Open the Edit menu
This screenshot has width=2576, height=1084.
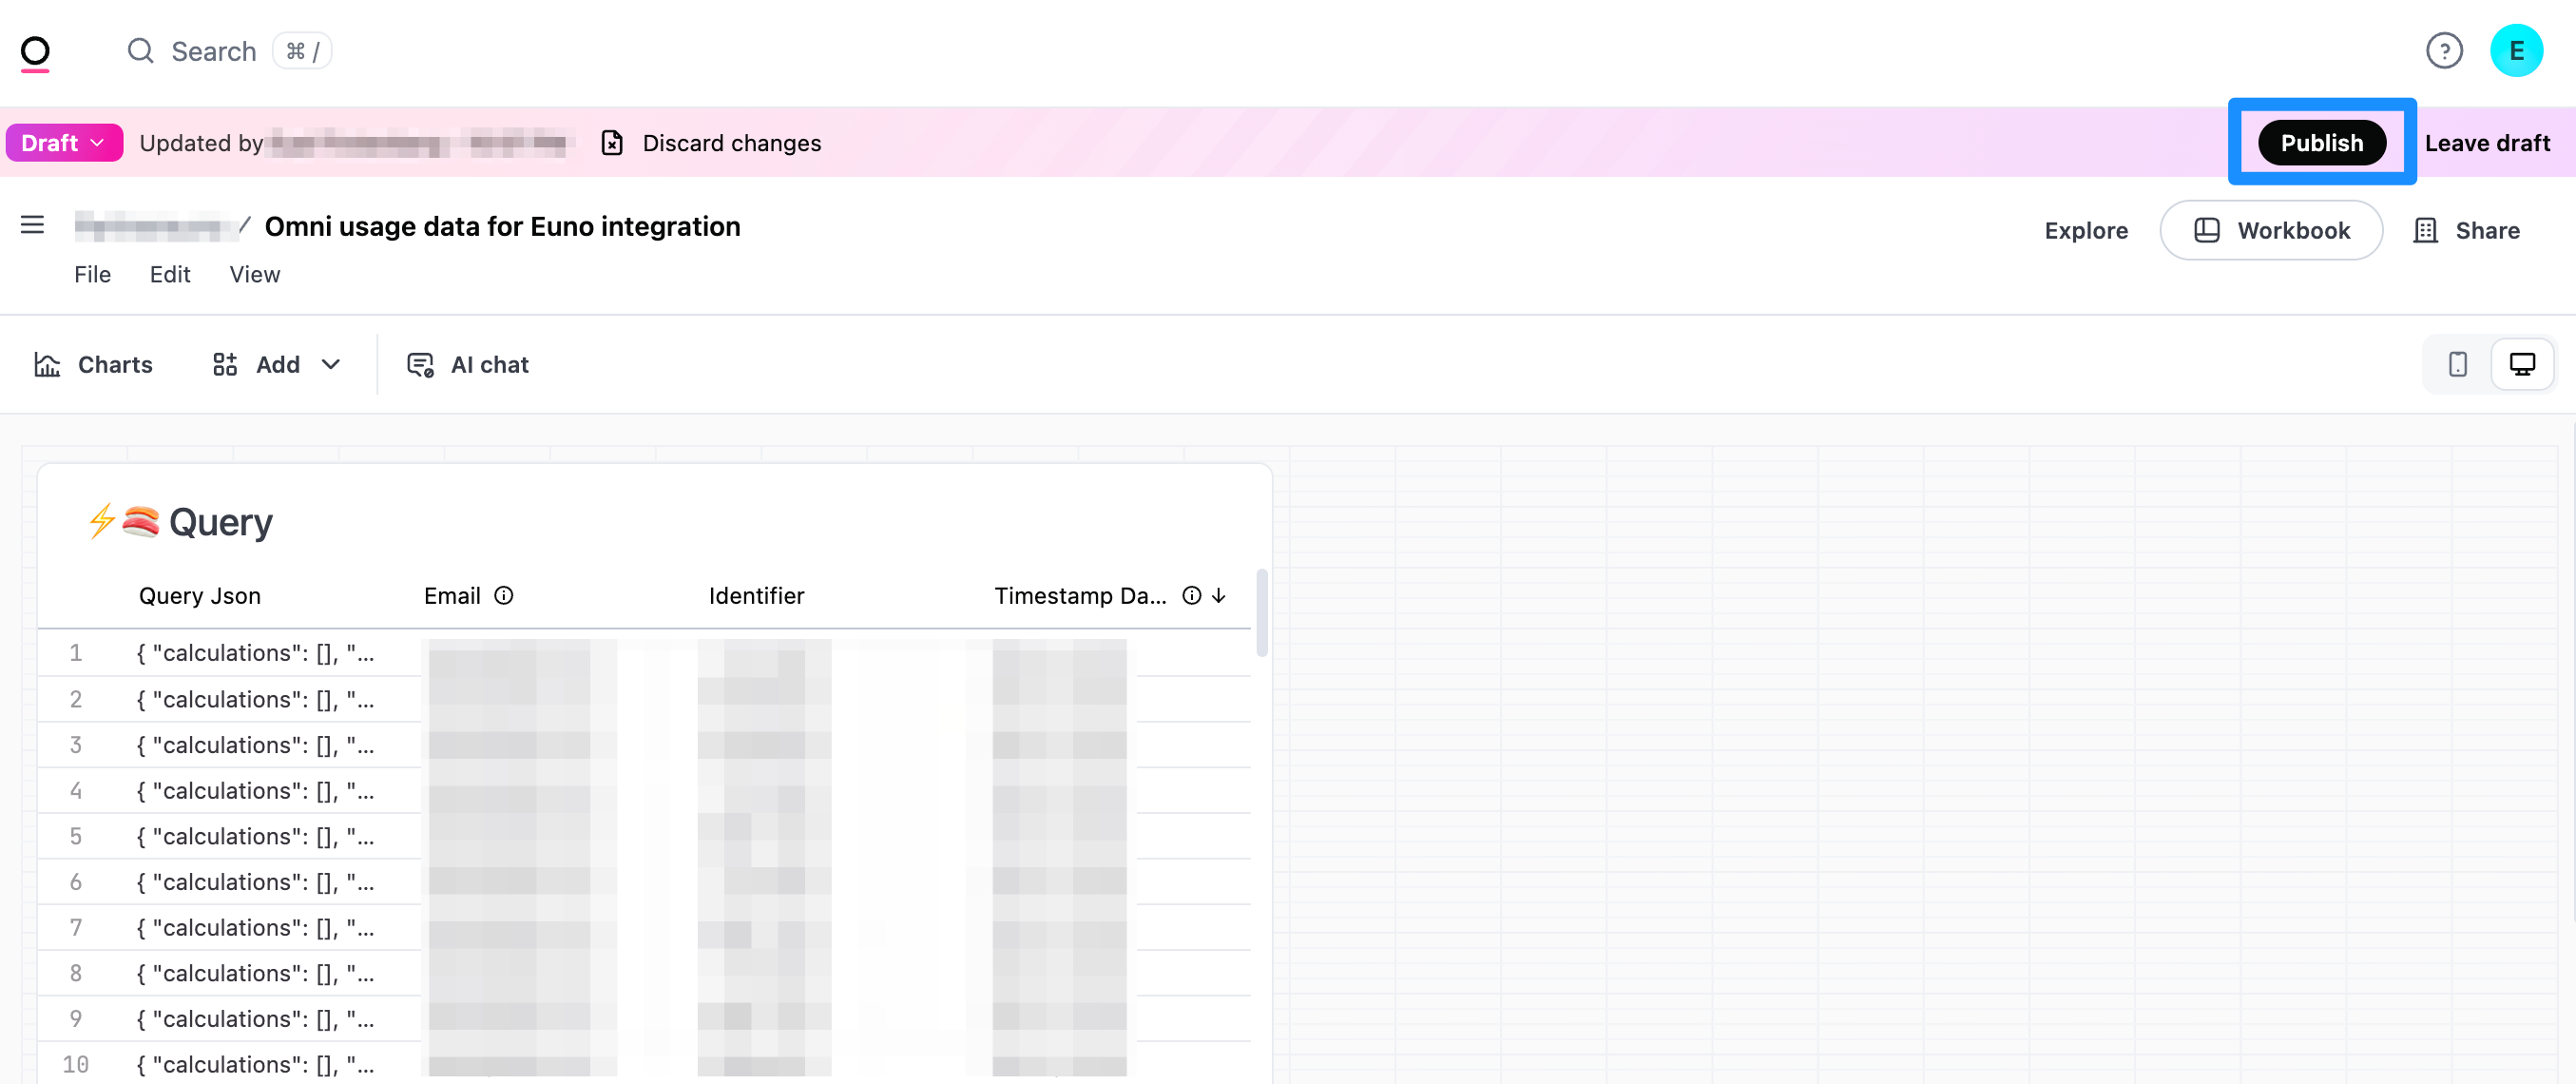(170, 275)
